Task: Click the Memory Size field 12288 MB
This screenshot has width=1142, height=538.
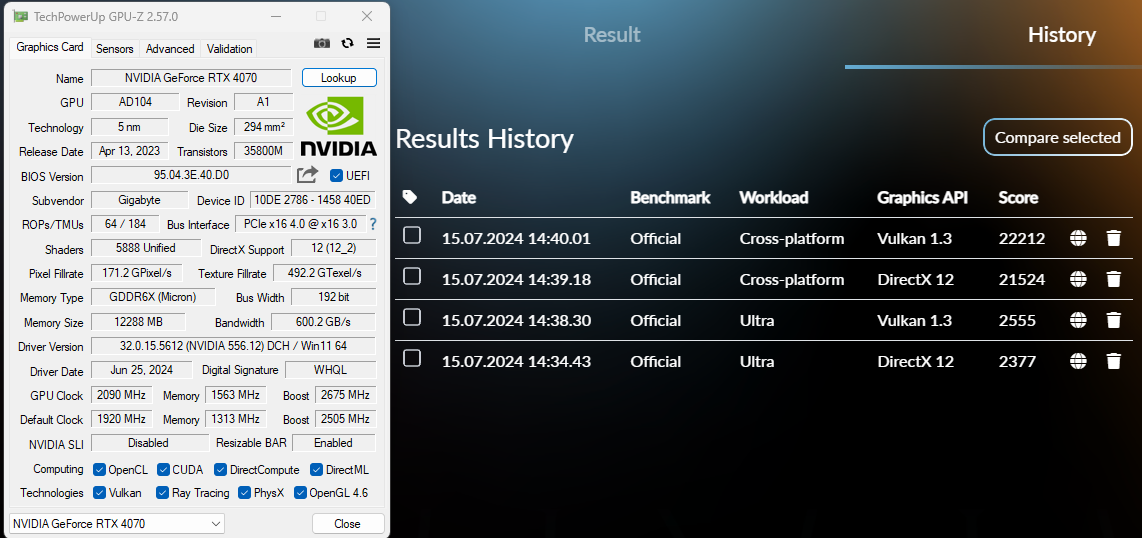Action: pyautogui.click(x=138, y=322)
